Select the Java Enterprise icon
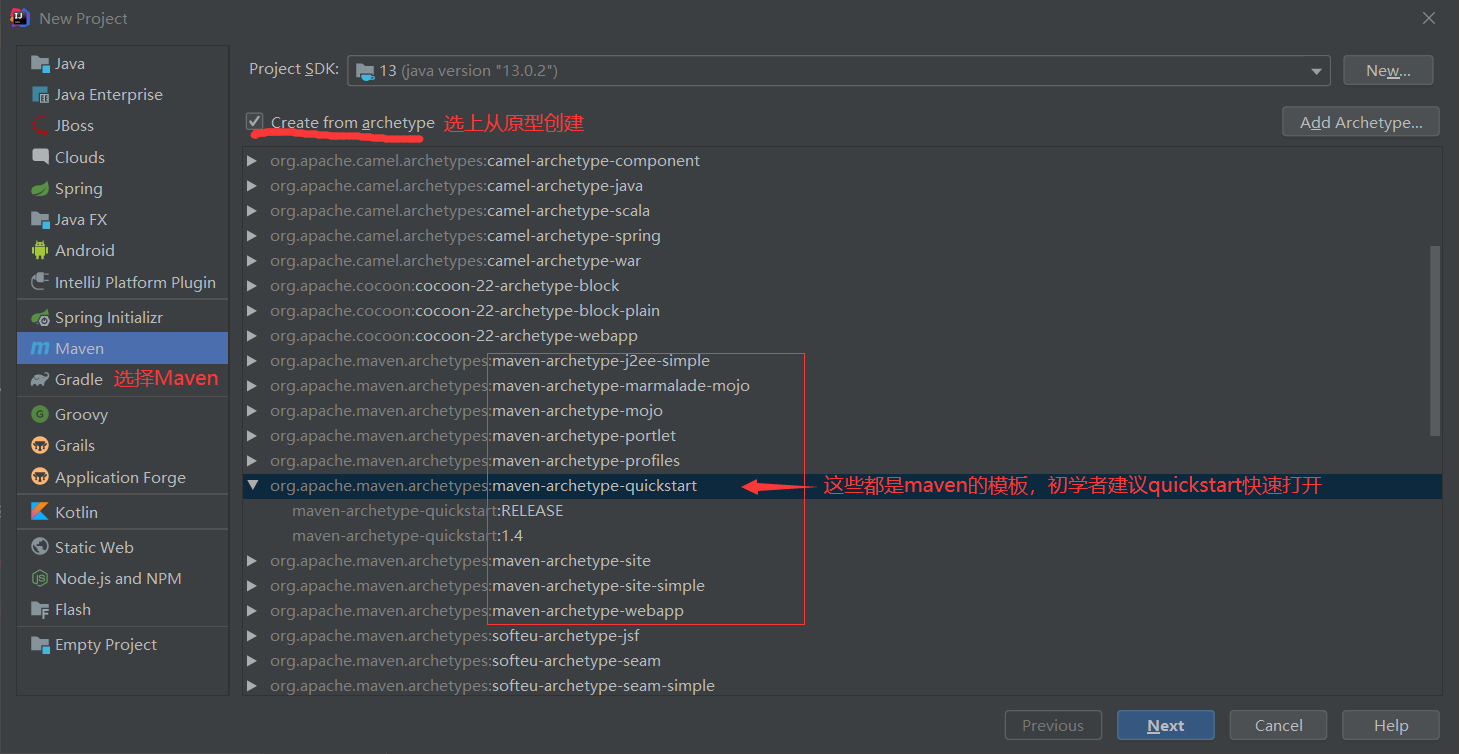 (x=40, y=95)
